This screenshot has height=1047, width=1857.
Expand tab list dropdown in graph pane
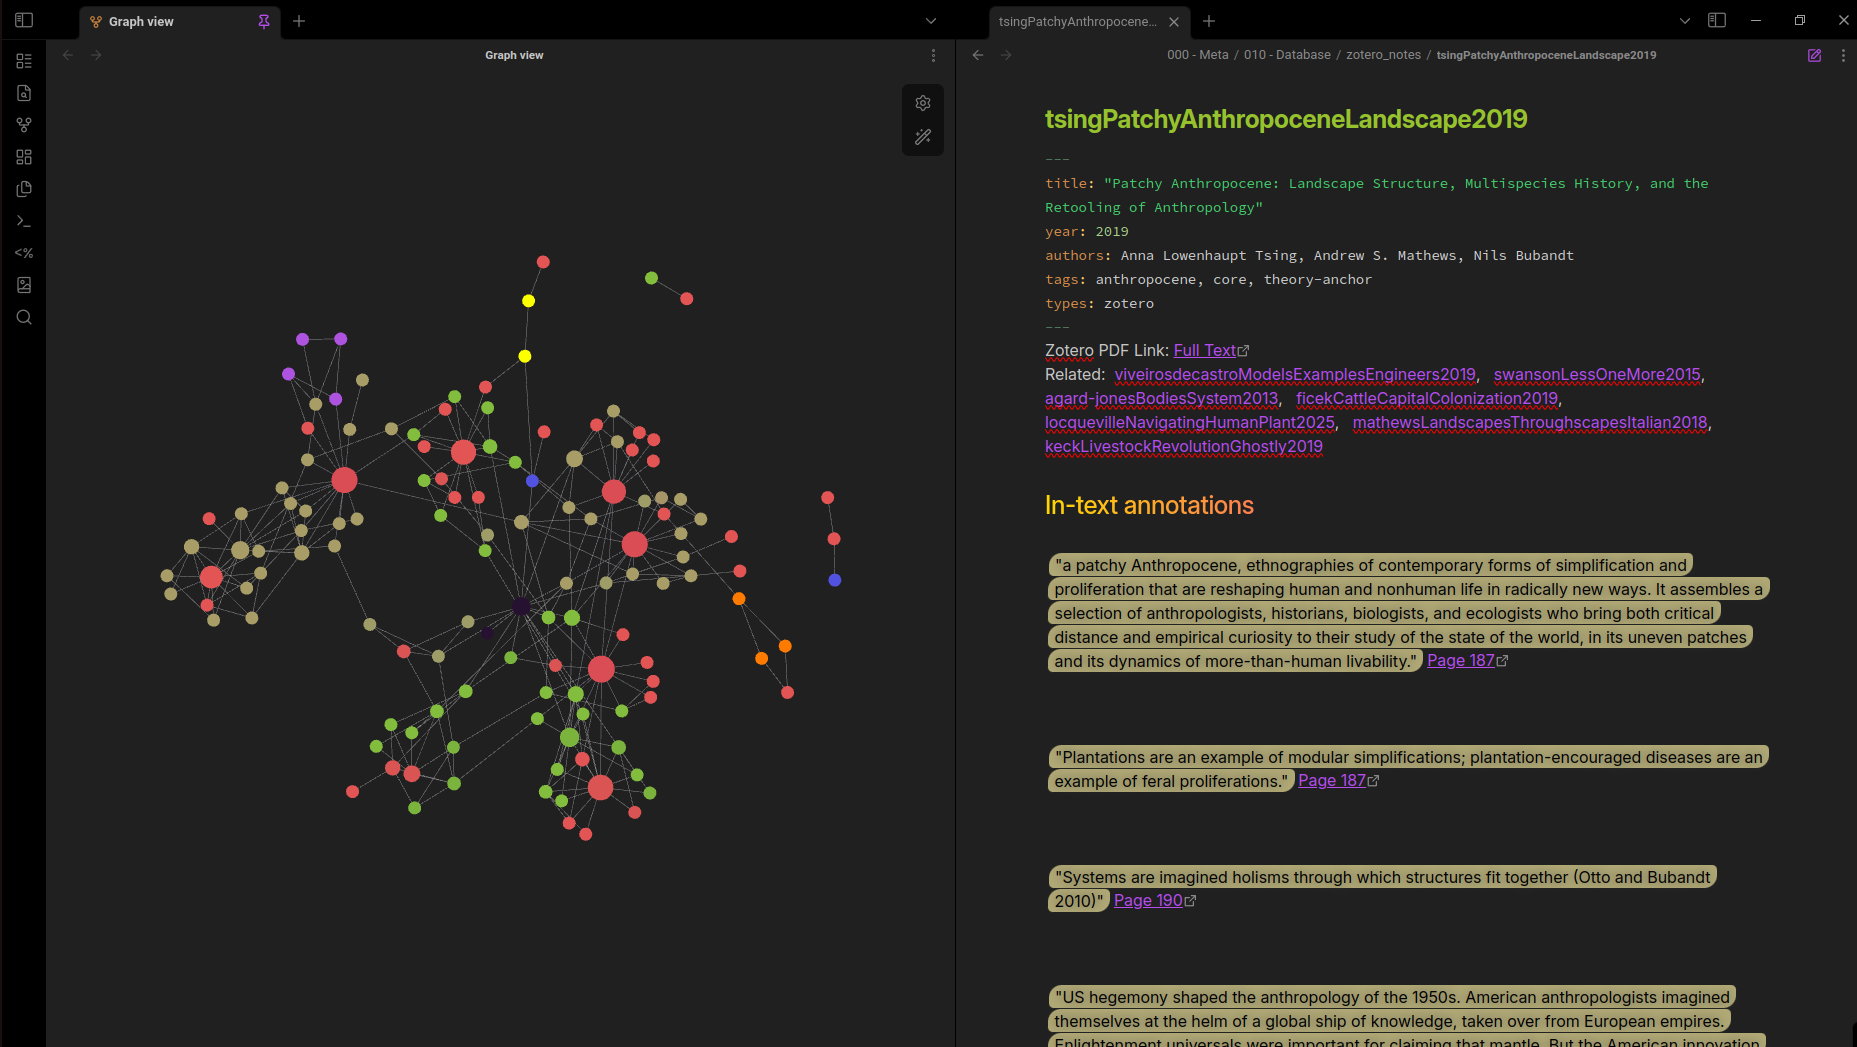[930, 21]
